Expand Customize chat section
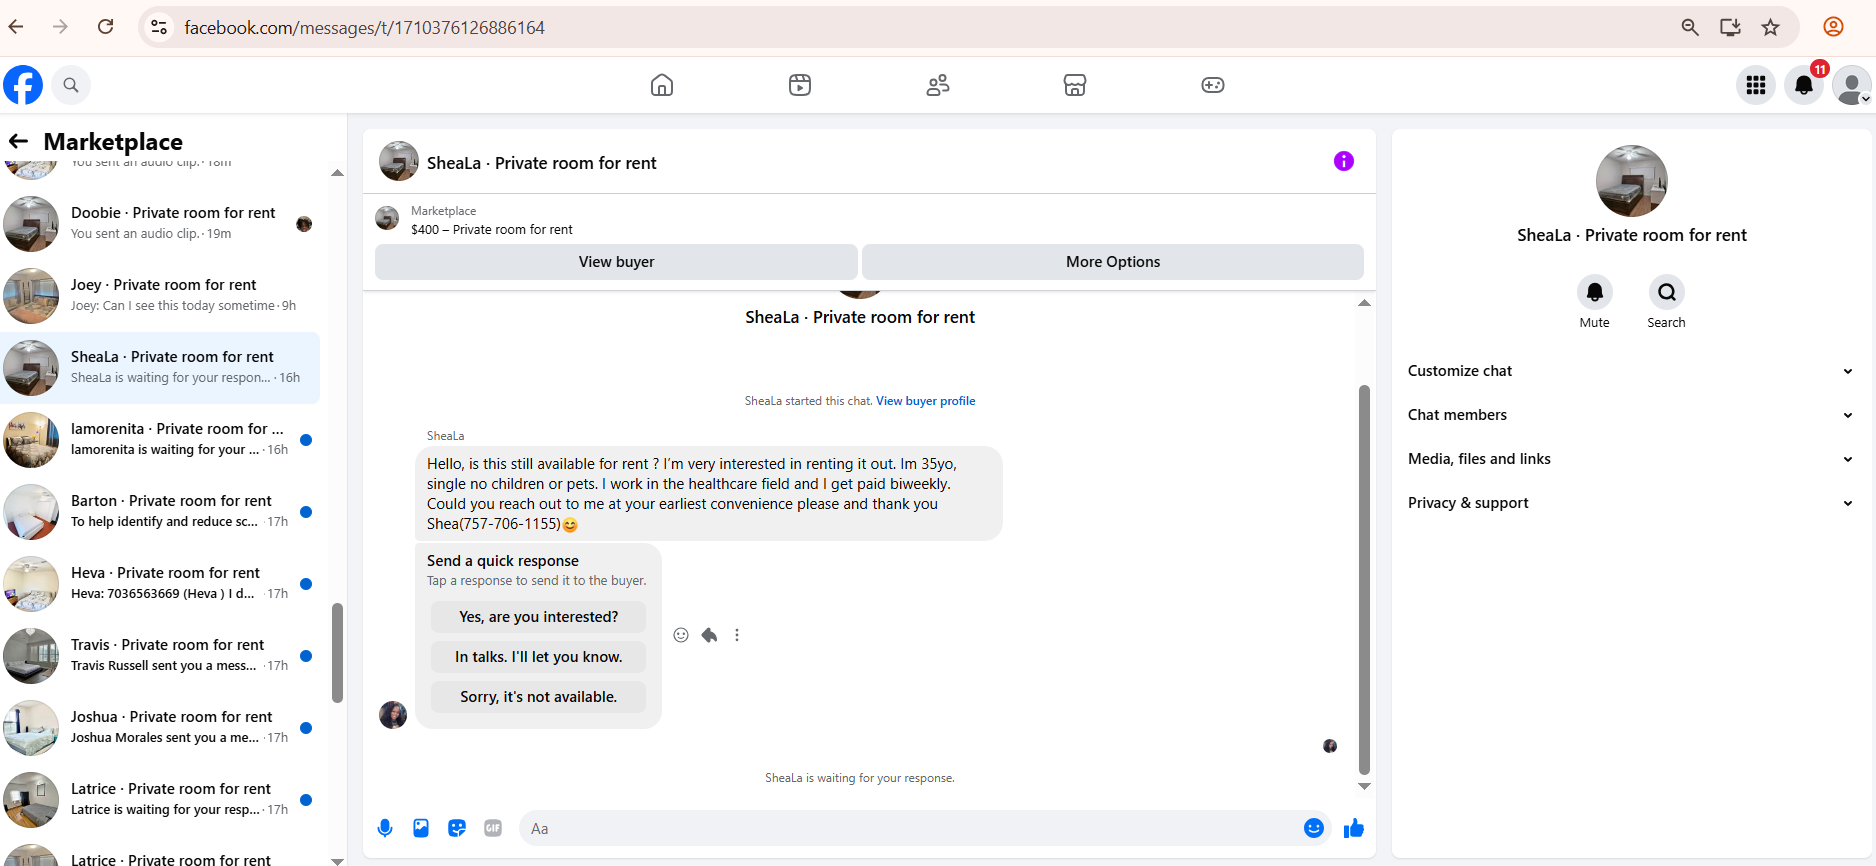 pos(1631,371)
